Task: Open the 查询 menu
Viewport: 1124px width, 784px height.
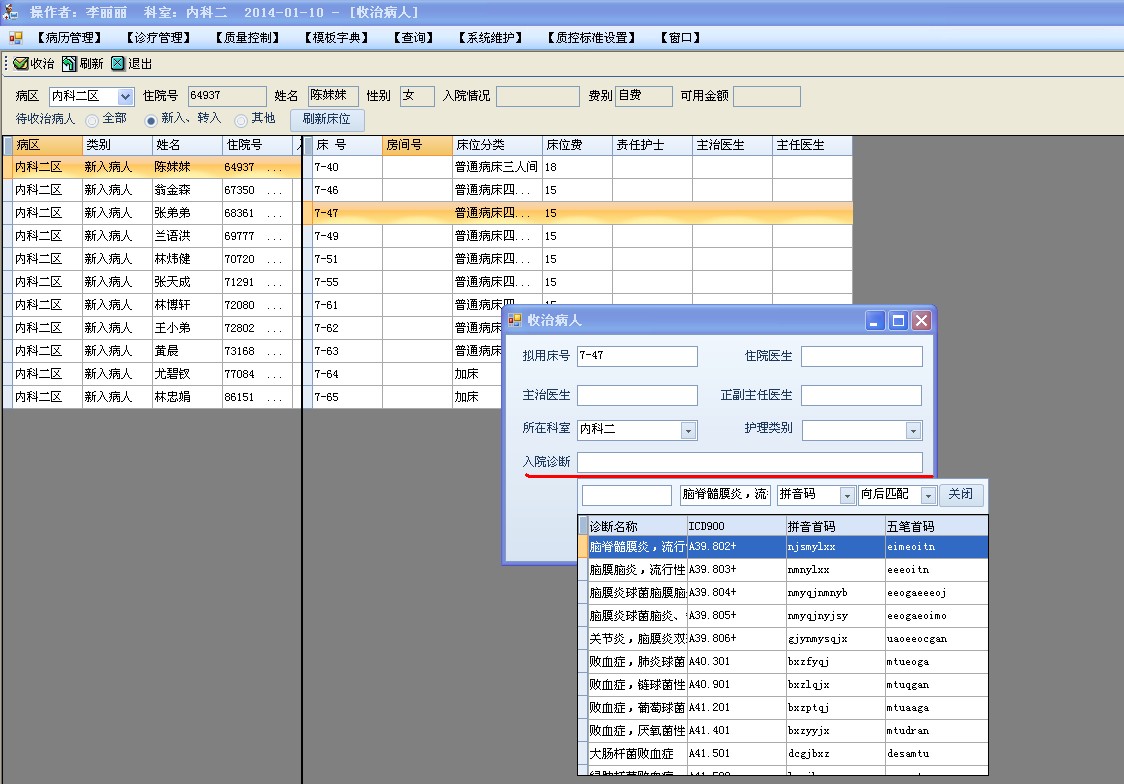Action: coord(414,37)
